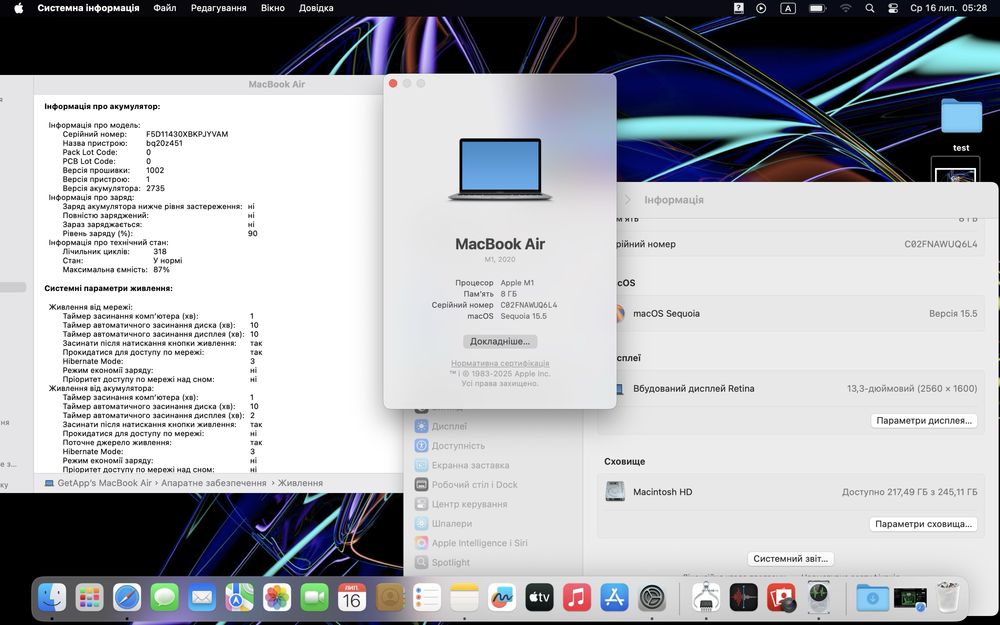
Task: Click the forward chevron beside Інформація title
Action: [628, 200]
